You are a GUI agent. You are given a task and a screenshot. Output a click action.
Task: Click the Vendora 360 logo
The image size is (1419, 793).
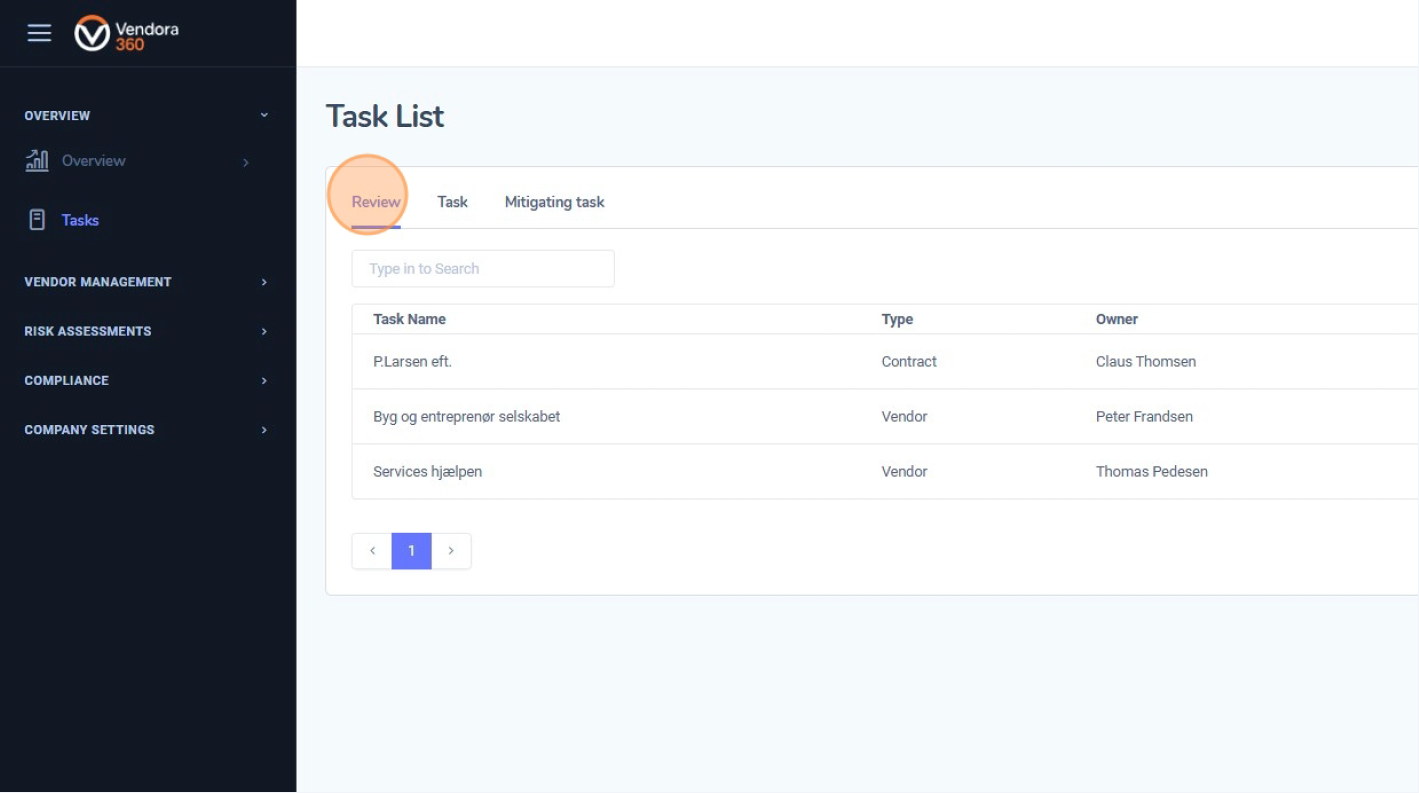pos(126,33)
